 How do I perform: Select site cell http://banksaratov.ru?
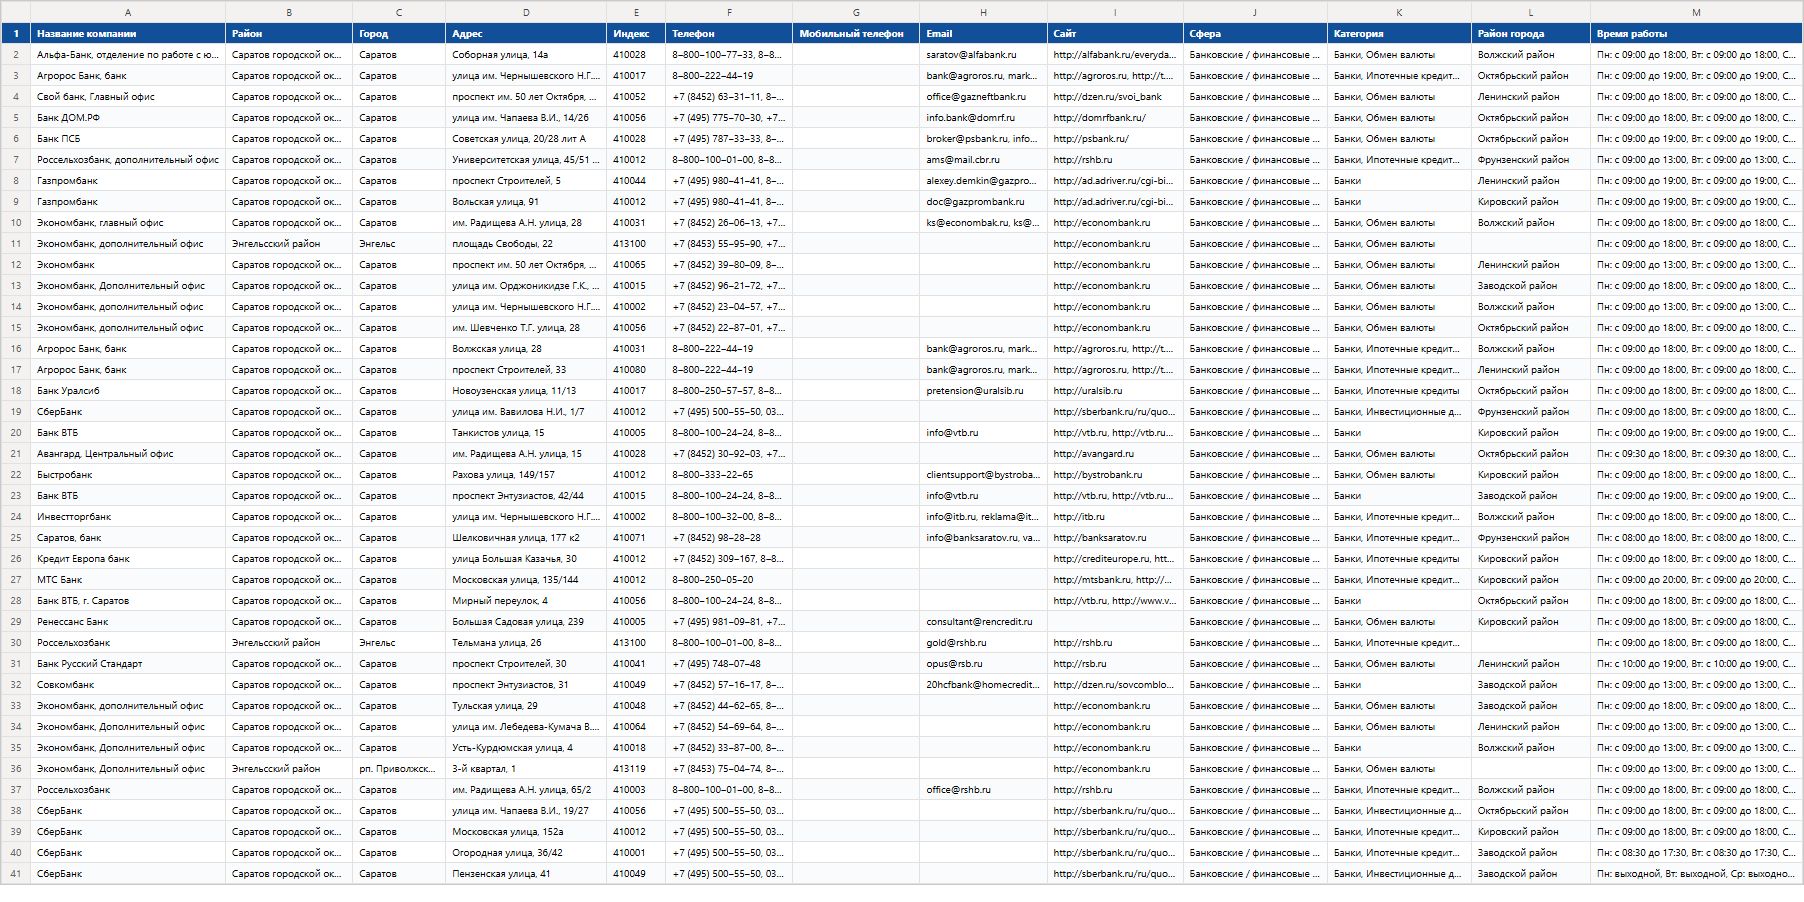1115,538
